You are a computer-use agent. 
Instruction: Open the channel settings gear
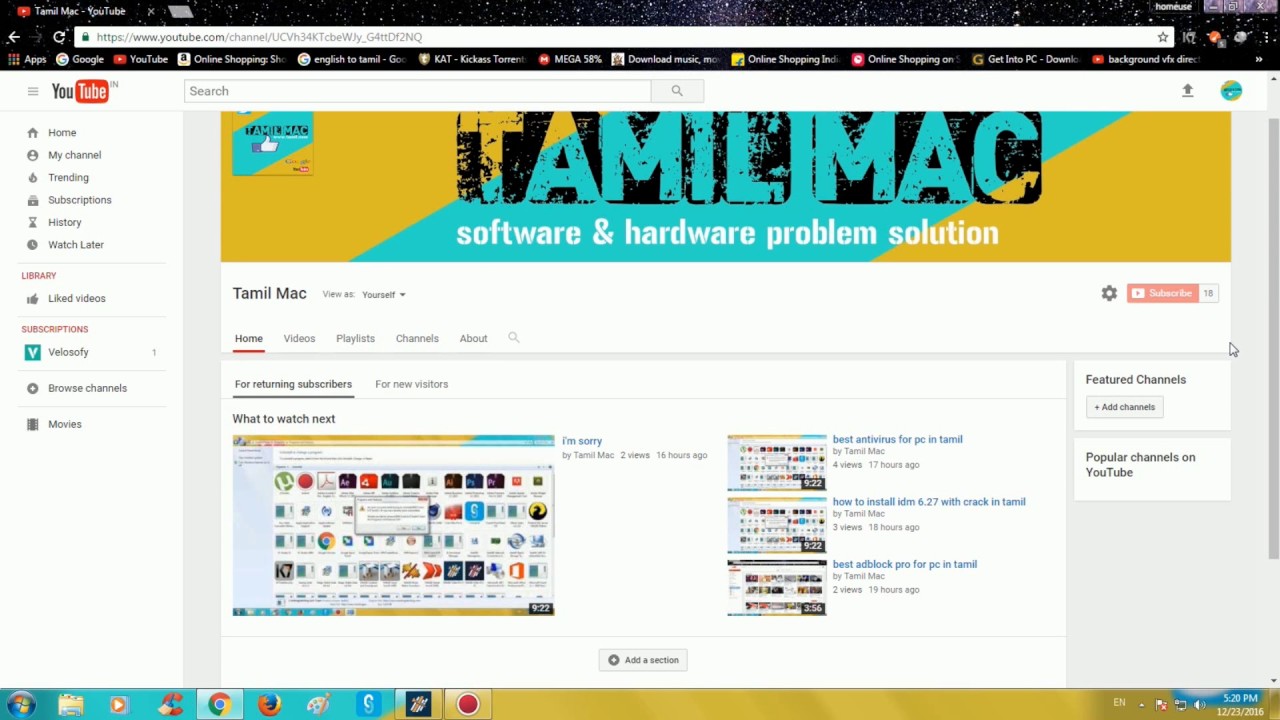tap(1109, 293)
